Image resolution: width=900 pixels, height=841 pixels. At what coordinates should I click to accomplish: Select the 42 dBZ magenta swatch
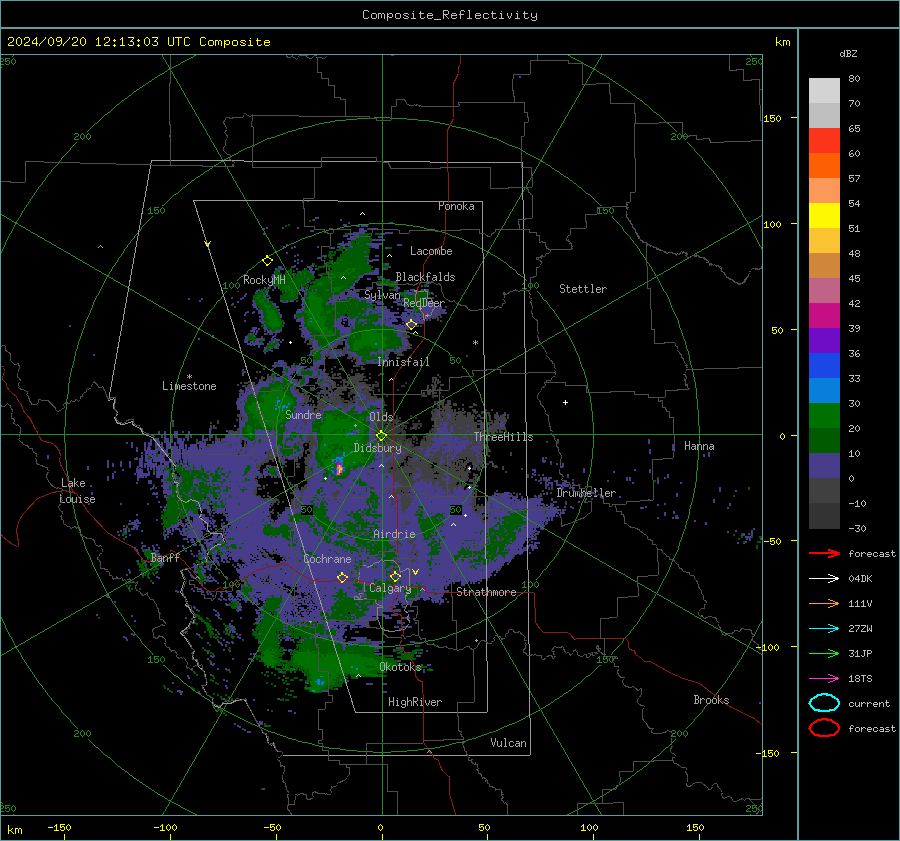(x=824, y=315)
